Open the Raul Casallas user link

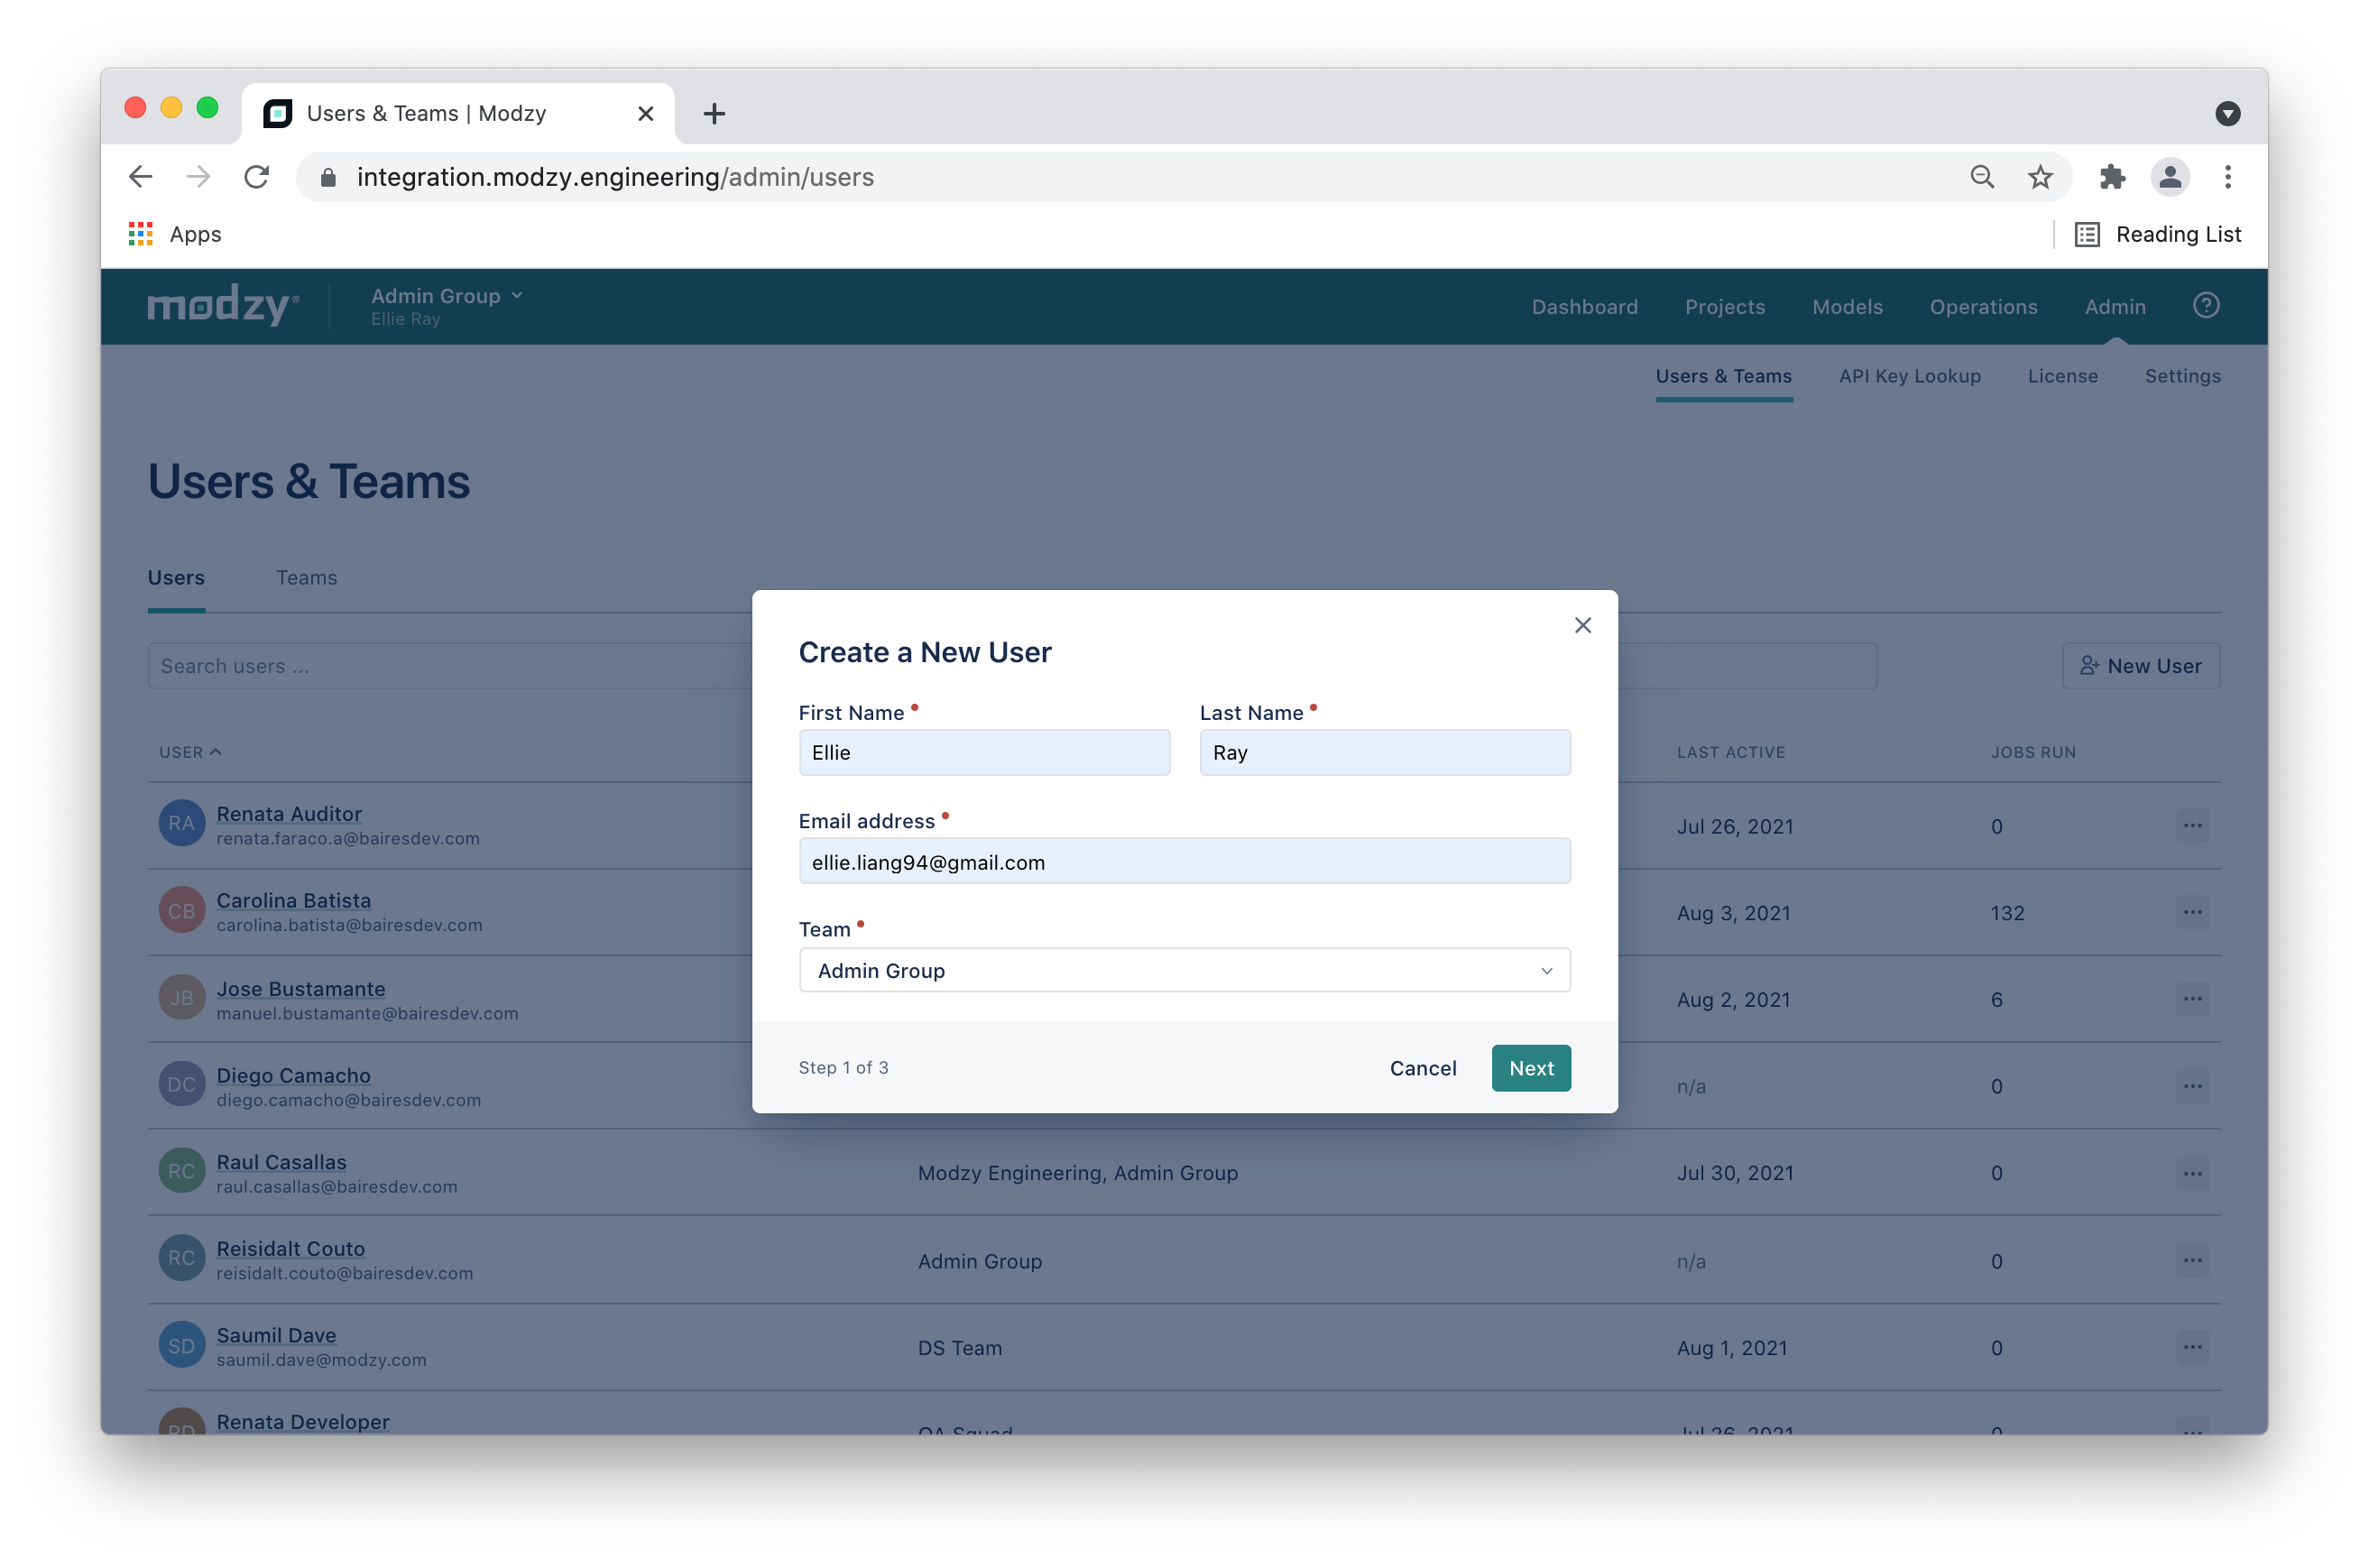coord(281,1162)
